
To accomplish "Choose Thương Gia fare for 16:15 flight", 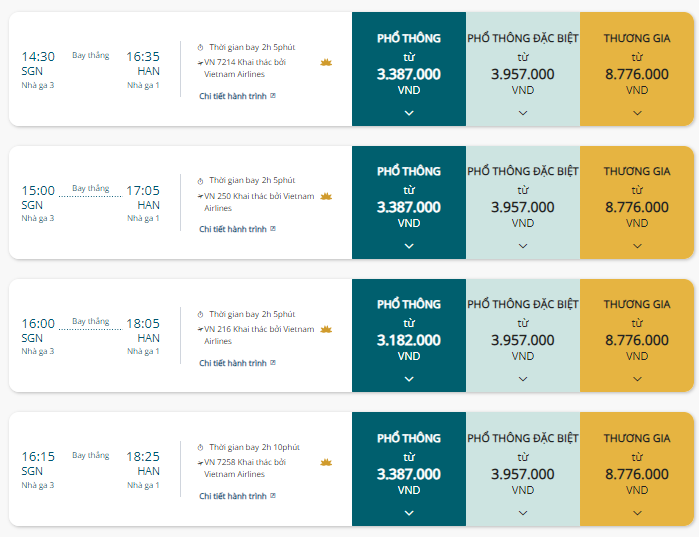I will coord(637,469).
